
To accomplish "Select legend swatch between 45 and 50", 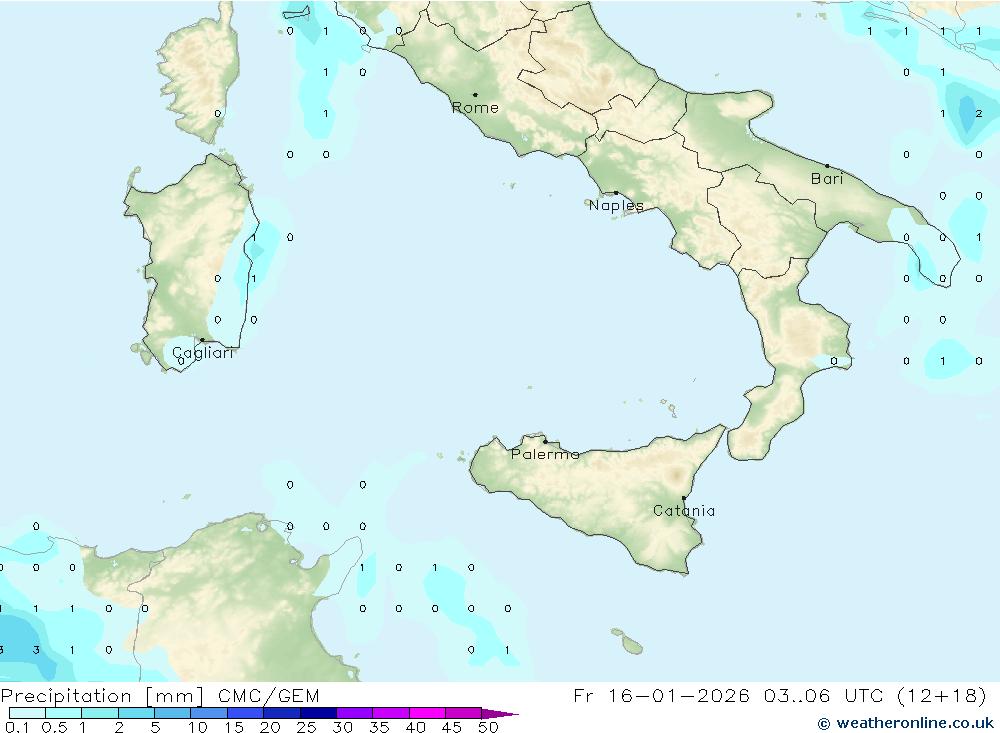I will coord(464,713).
